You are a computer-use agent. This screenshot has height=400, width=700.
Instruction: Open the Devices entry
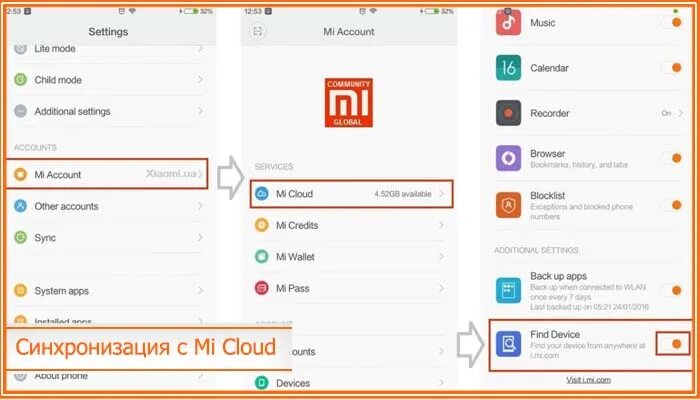click(349, 383)
